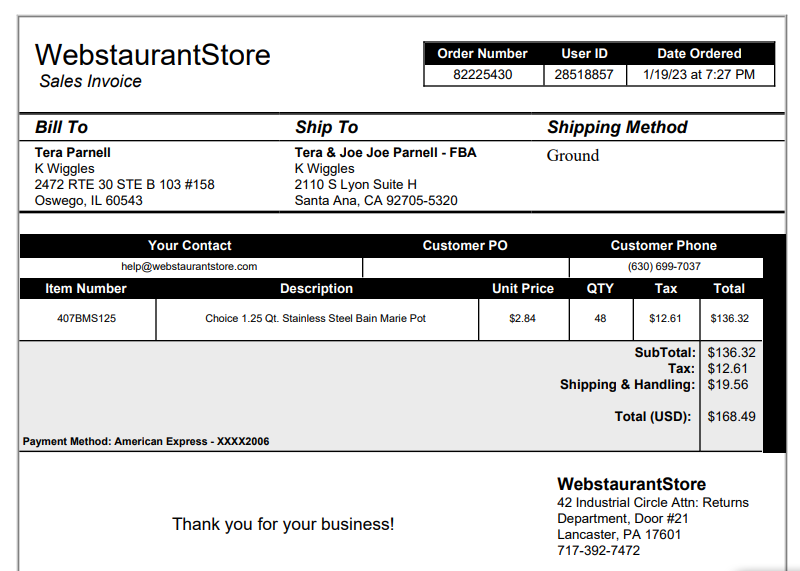Click the unit price $2.84 cell
Image resolution: width=800 pixels, height=571 pixels.
pyautogui.click(x=523, y=319)
